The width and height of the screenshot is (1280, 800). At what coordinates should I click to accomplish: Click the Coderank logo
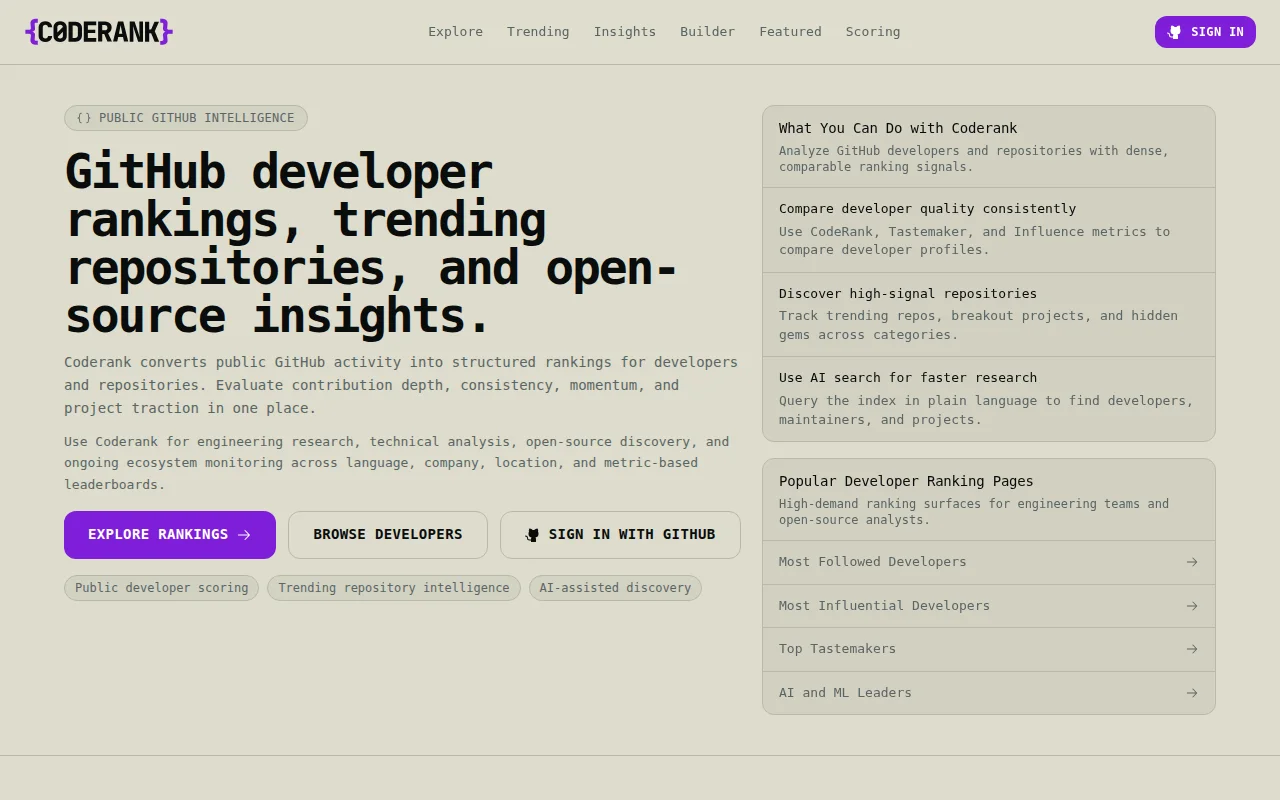(99, 32)
